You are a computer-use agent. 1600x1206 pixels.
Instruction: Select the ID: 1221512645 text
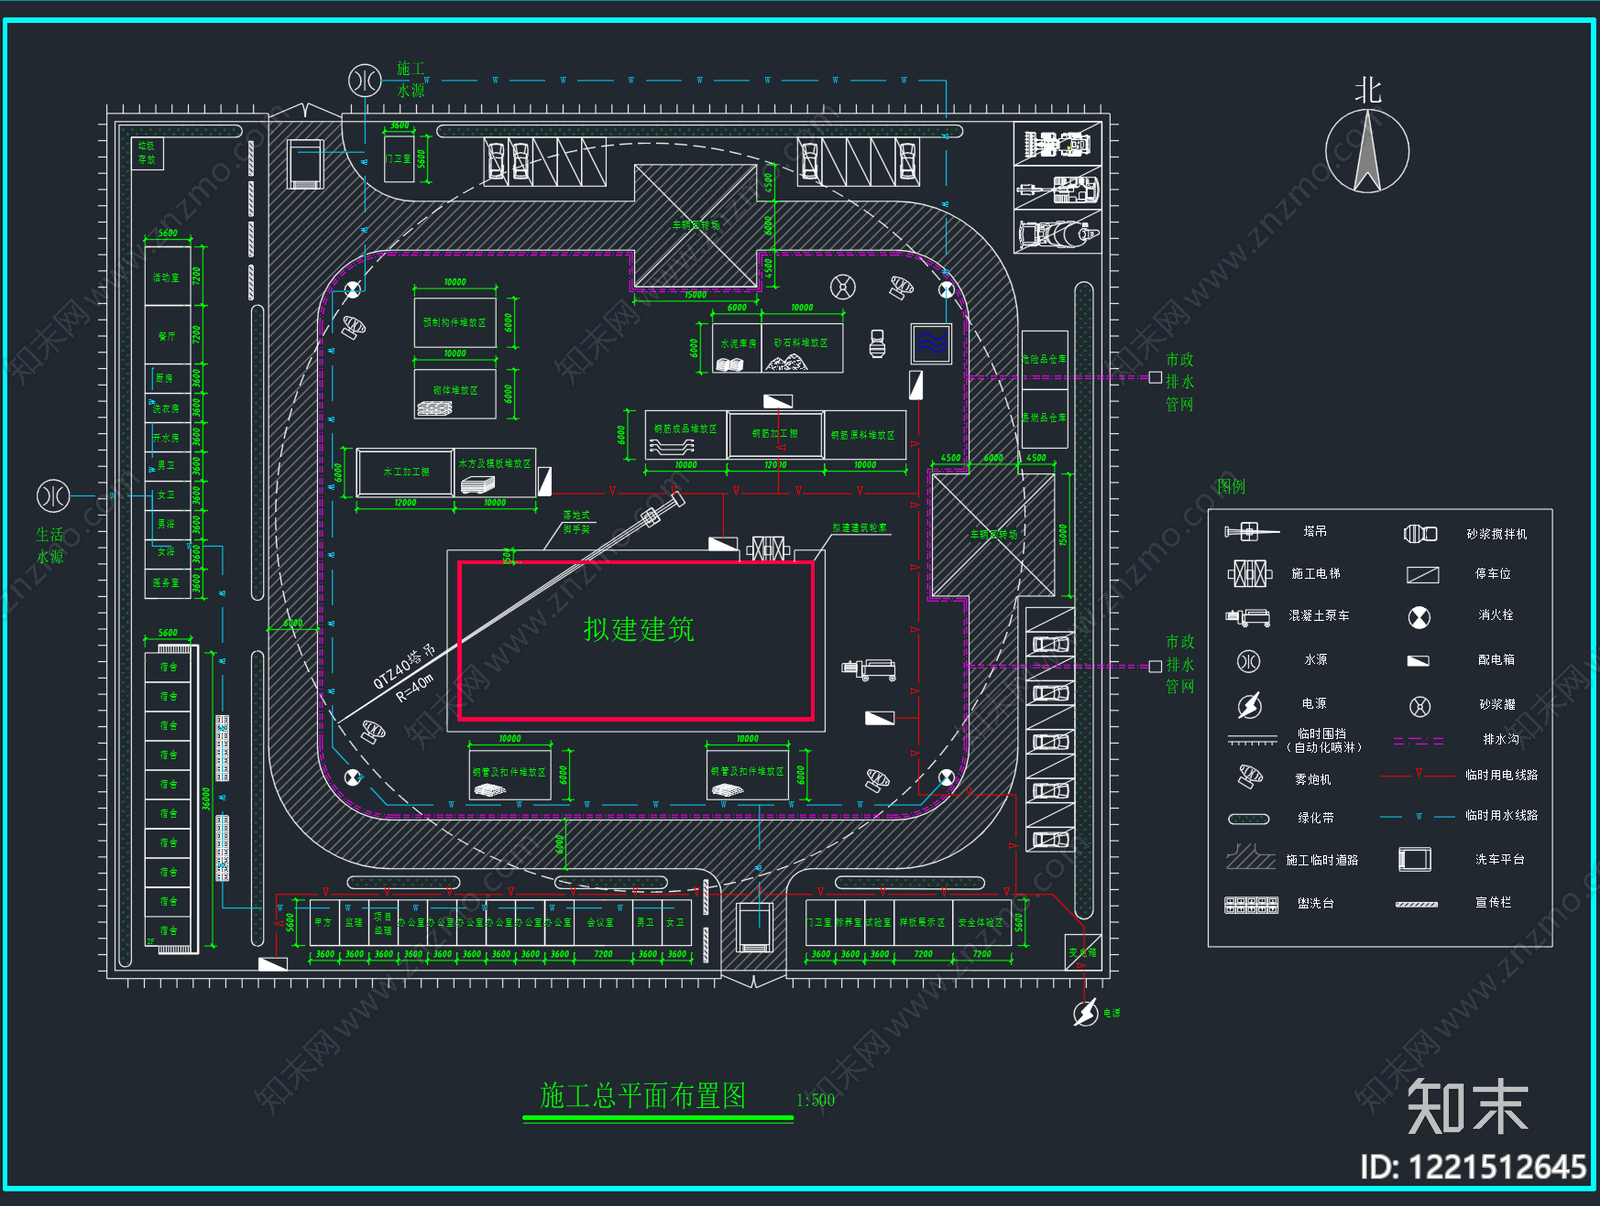(1473, 1167)
